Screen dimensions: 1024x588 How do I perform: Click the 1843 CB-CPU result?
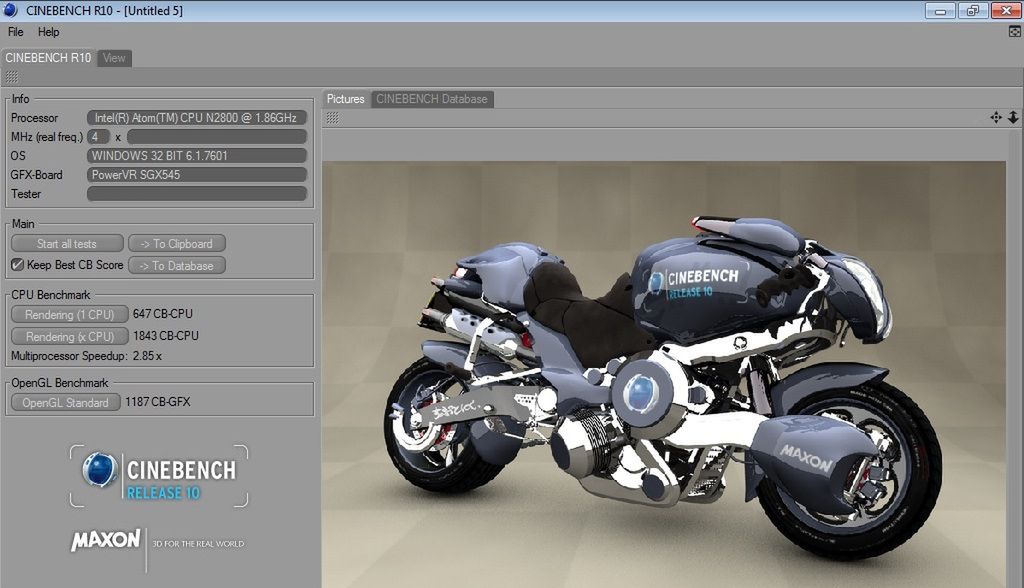[x=166, y=336]
